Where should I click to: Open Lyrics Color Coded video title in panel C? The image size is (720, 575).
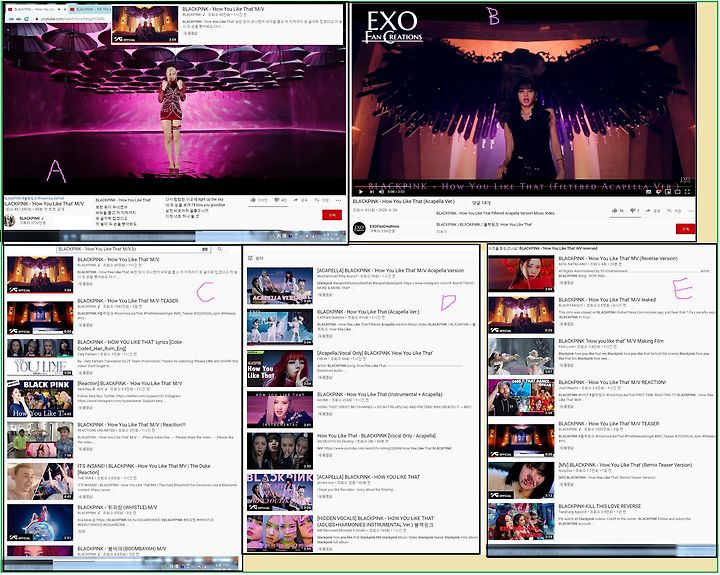(130, 345)
